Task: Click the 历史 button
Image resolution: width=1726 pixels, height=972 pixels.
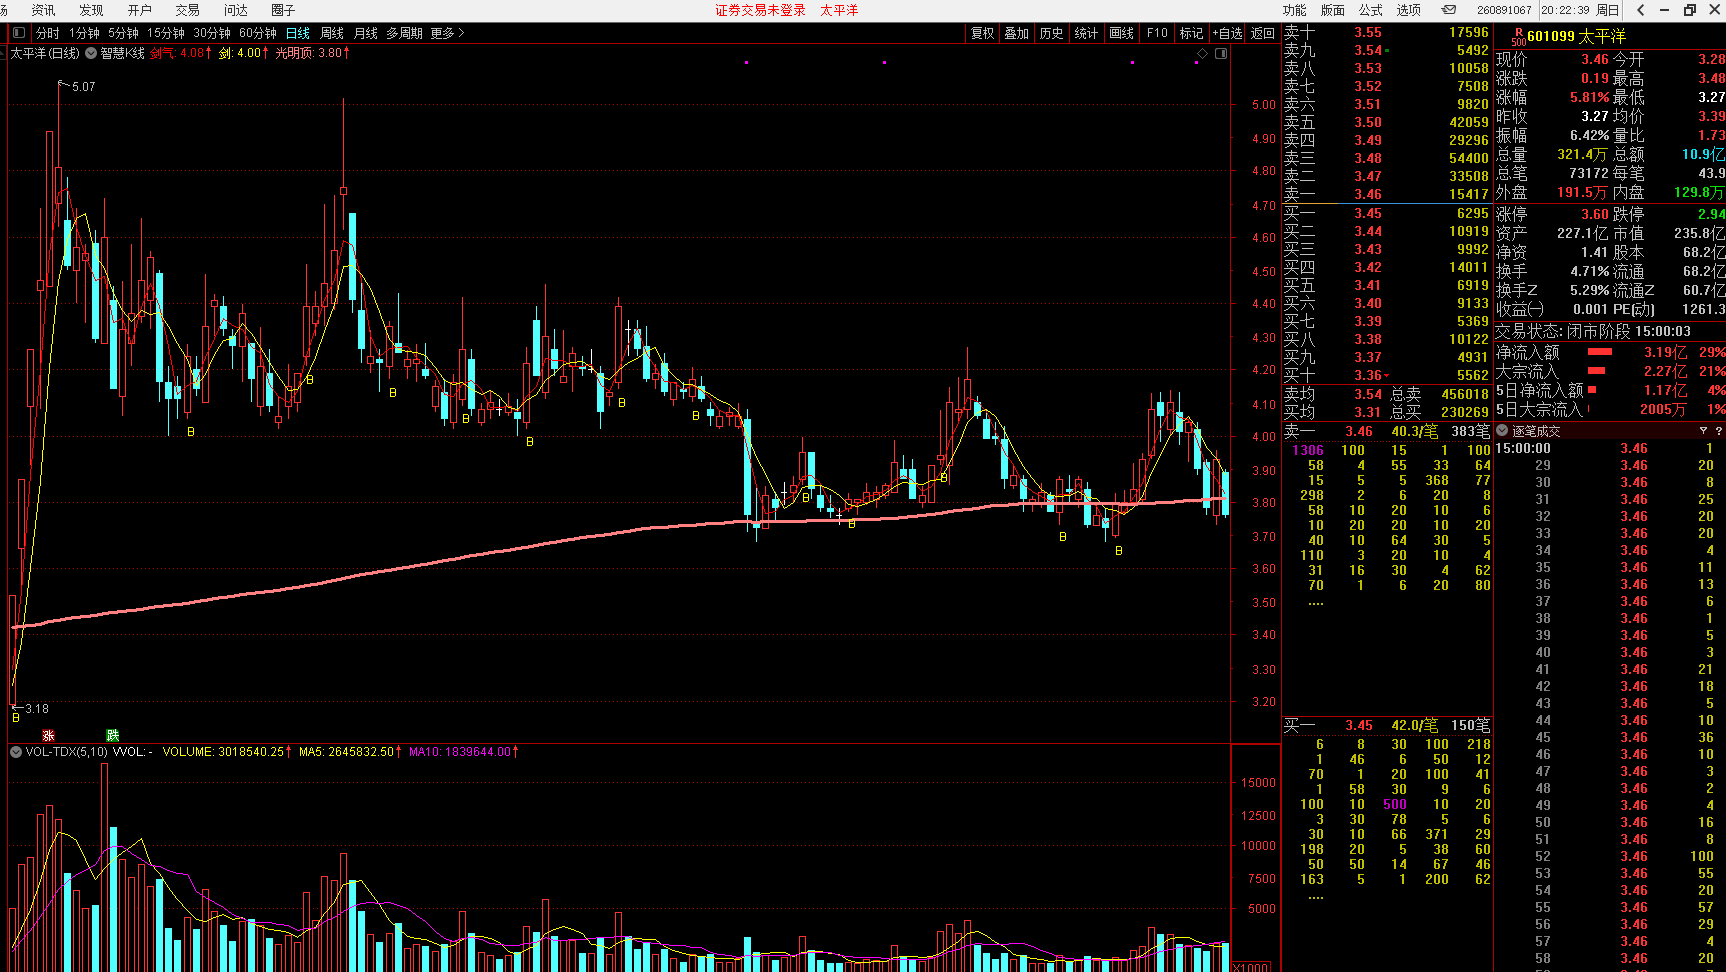Action: tap(1051, 33)
